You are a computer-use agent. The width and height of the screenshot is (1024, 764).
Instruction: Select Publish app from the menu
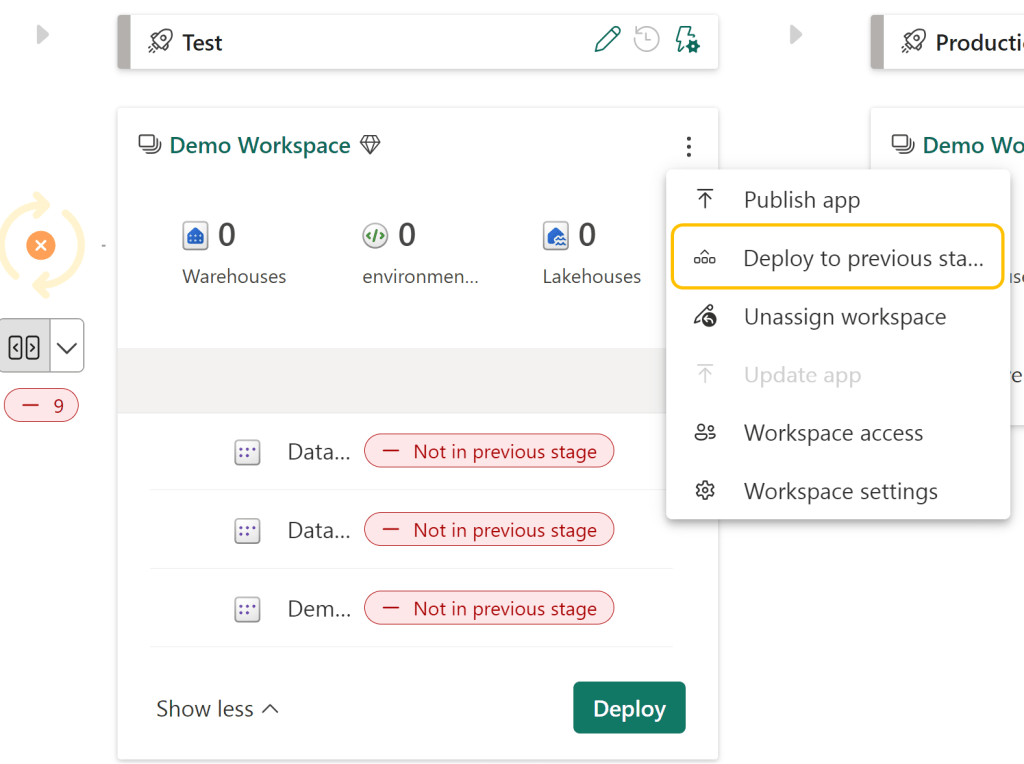tap(801, 200)
